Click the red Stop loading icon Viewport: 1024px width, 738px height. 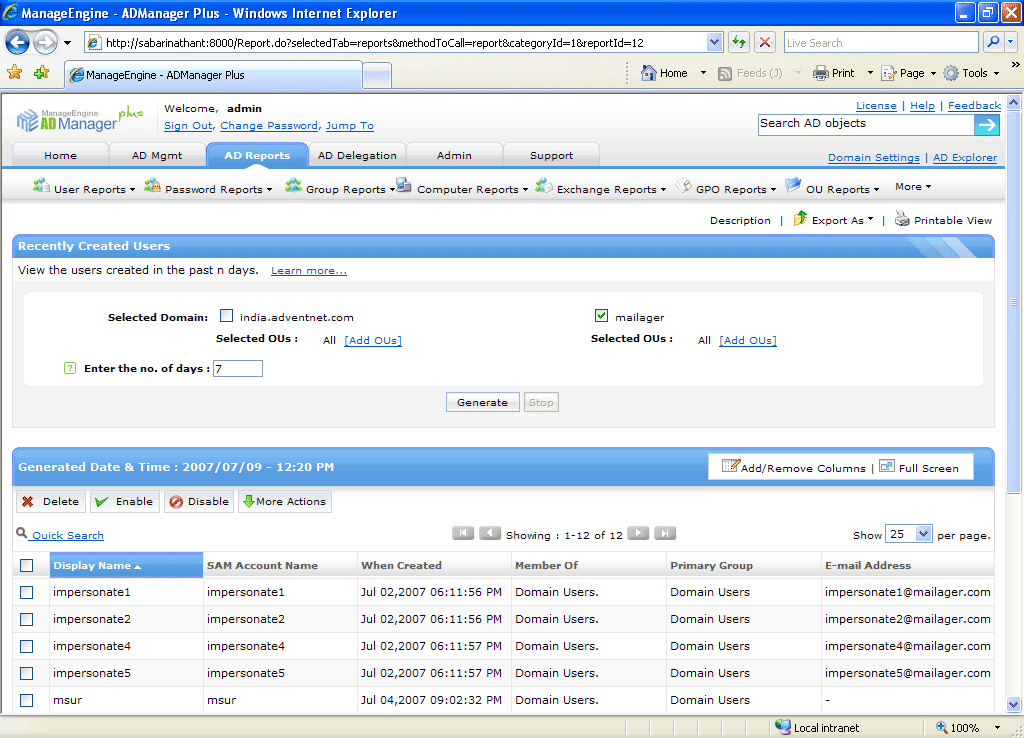[x=764, y=42]
